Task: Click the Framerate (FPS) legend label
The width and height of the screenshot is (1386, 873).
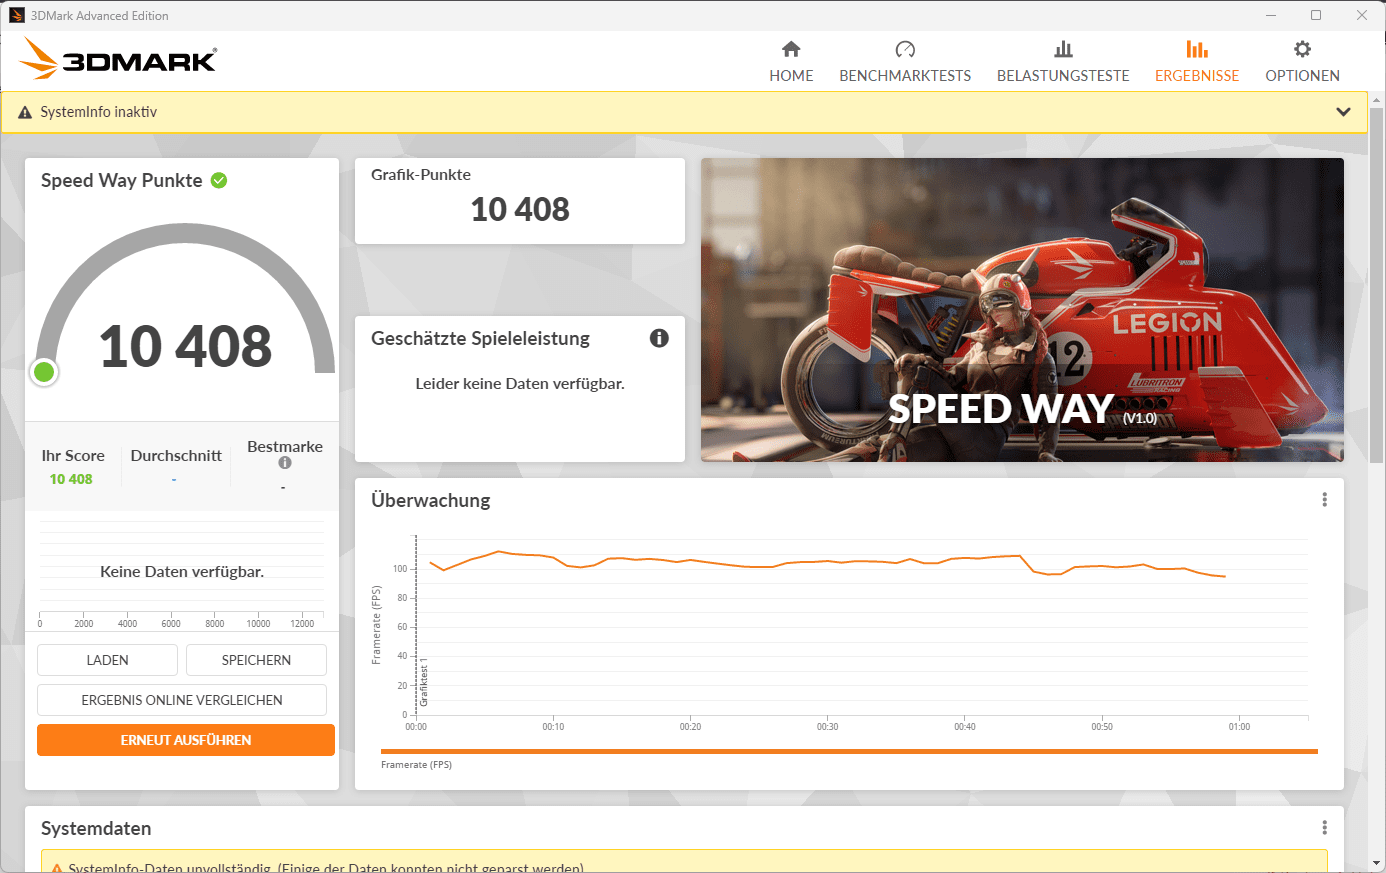Action: pyautogui.click(x=416, y=765)
